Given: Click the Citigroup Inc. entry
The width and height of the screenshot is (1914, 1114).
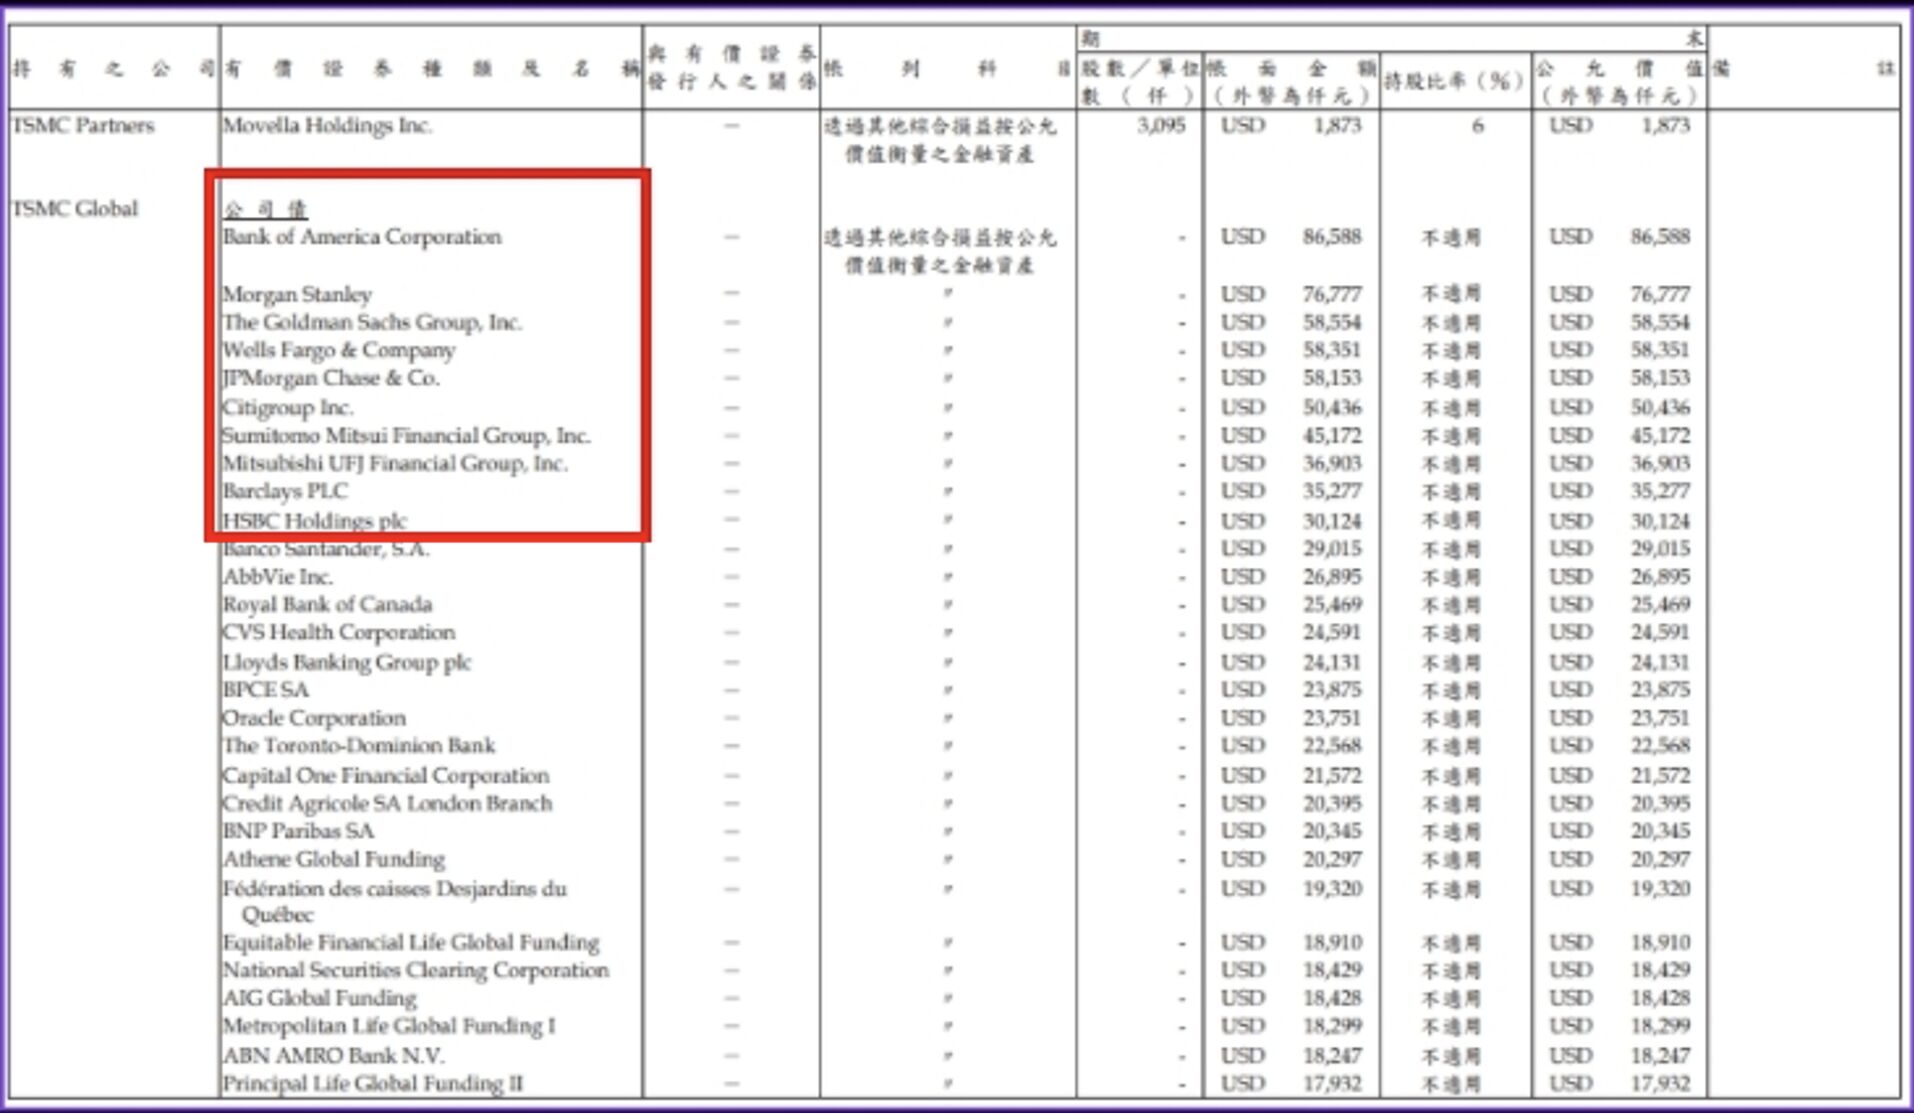Looking at the screenshot, I should [x=288, y=407].
